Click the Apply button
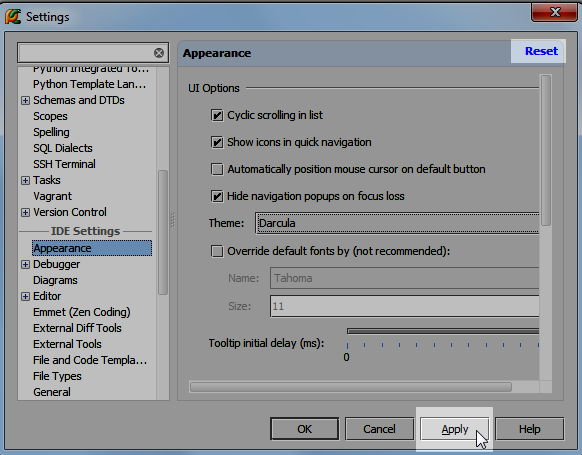582x455 pixels. (x=455, y=429)
